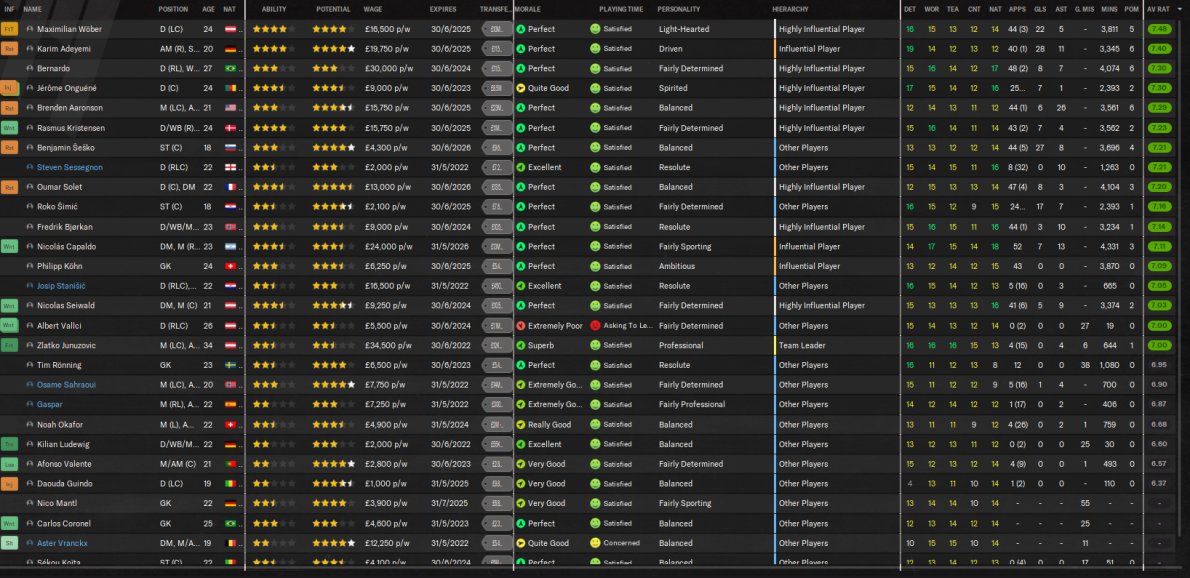Click Kilian Ludewig's Trn status badge
This screenshot has width=1190, height=578.
pos(9,444)
